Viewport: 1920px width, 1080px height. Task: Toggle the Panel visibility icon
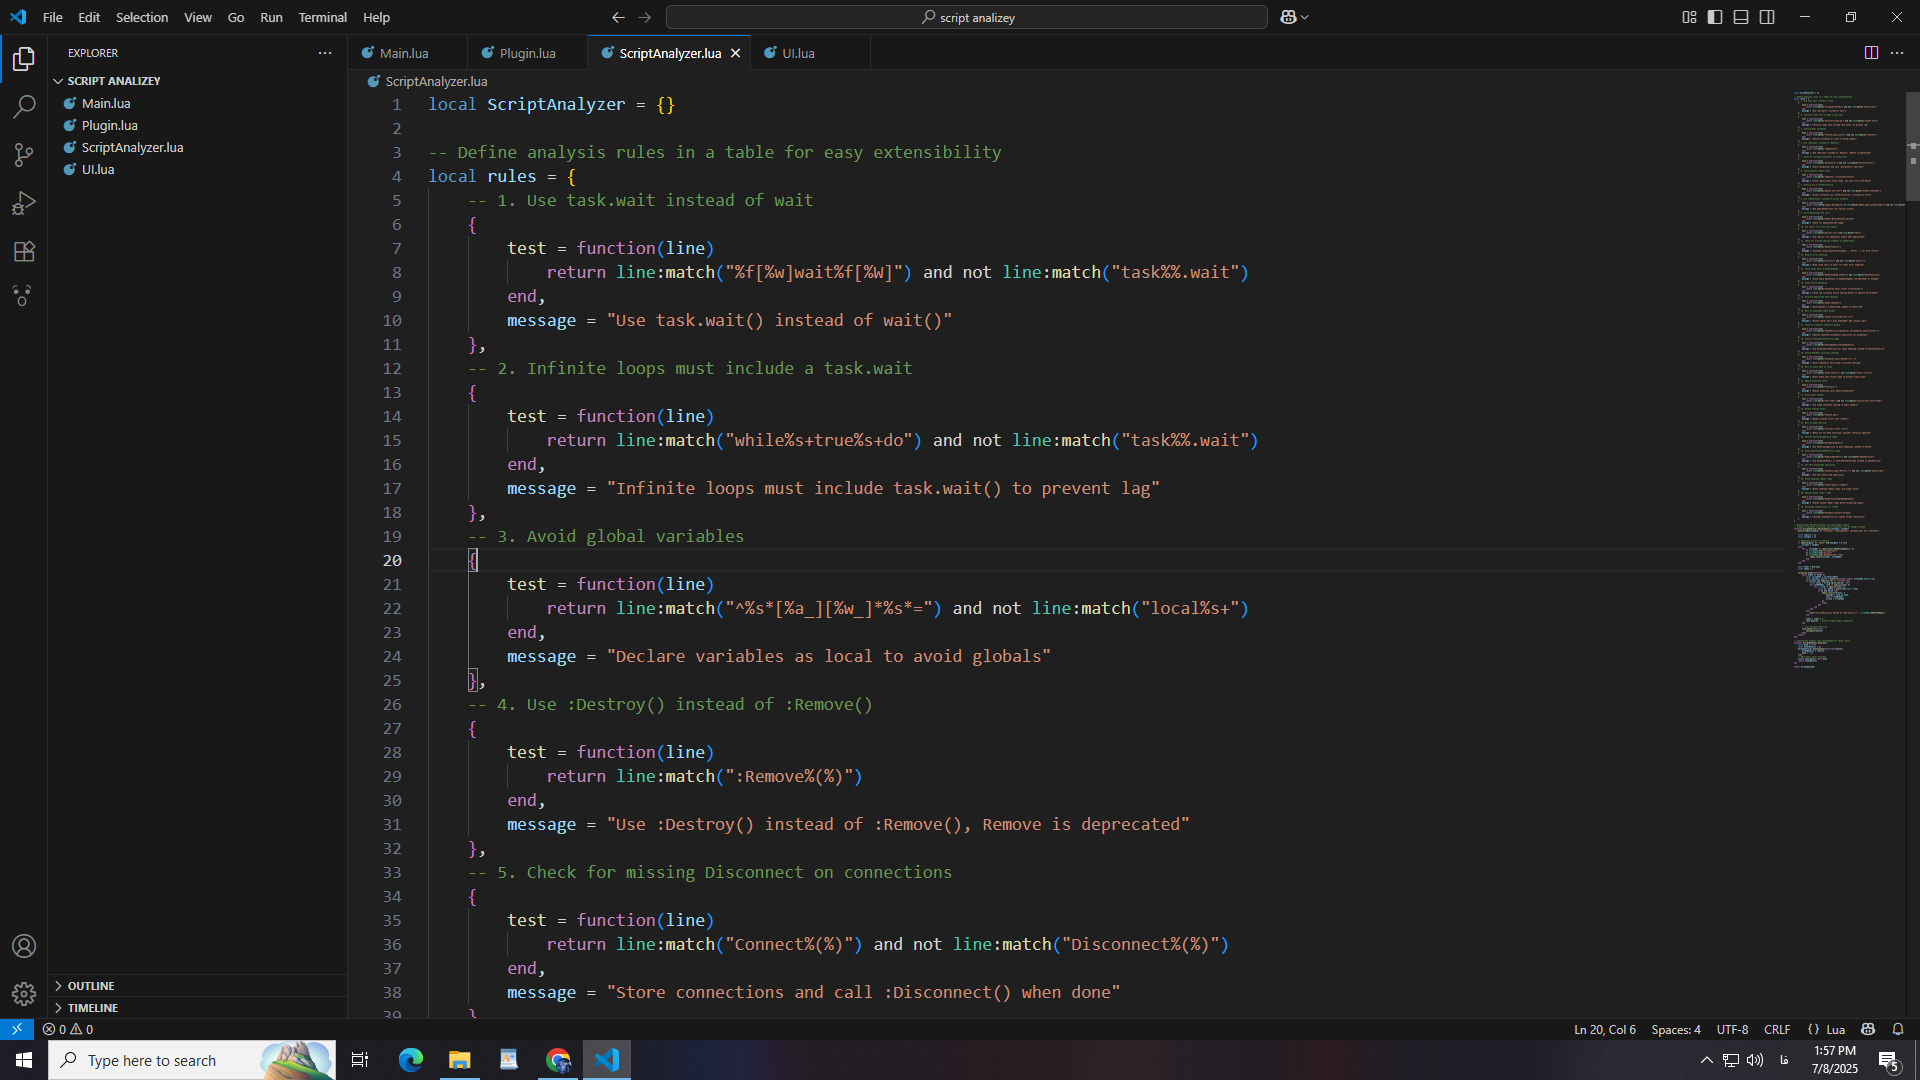1741,17
